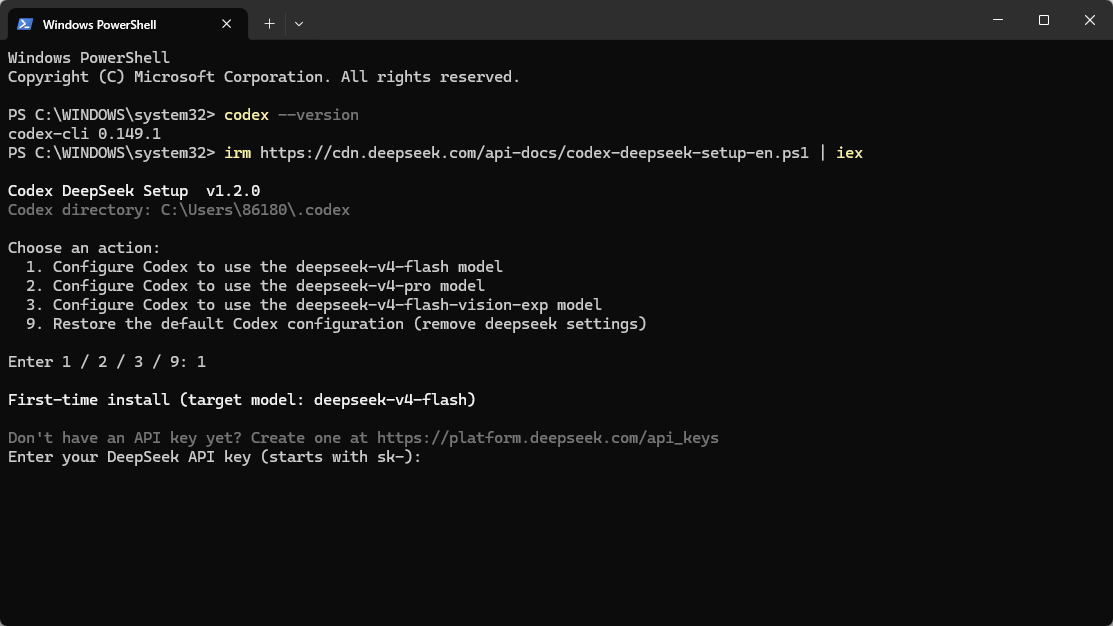Click the Codex directory path line
1113x626 pixels.
179,210
